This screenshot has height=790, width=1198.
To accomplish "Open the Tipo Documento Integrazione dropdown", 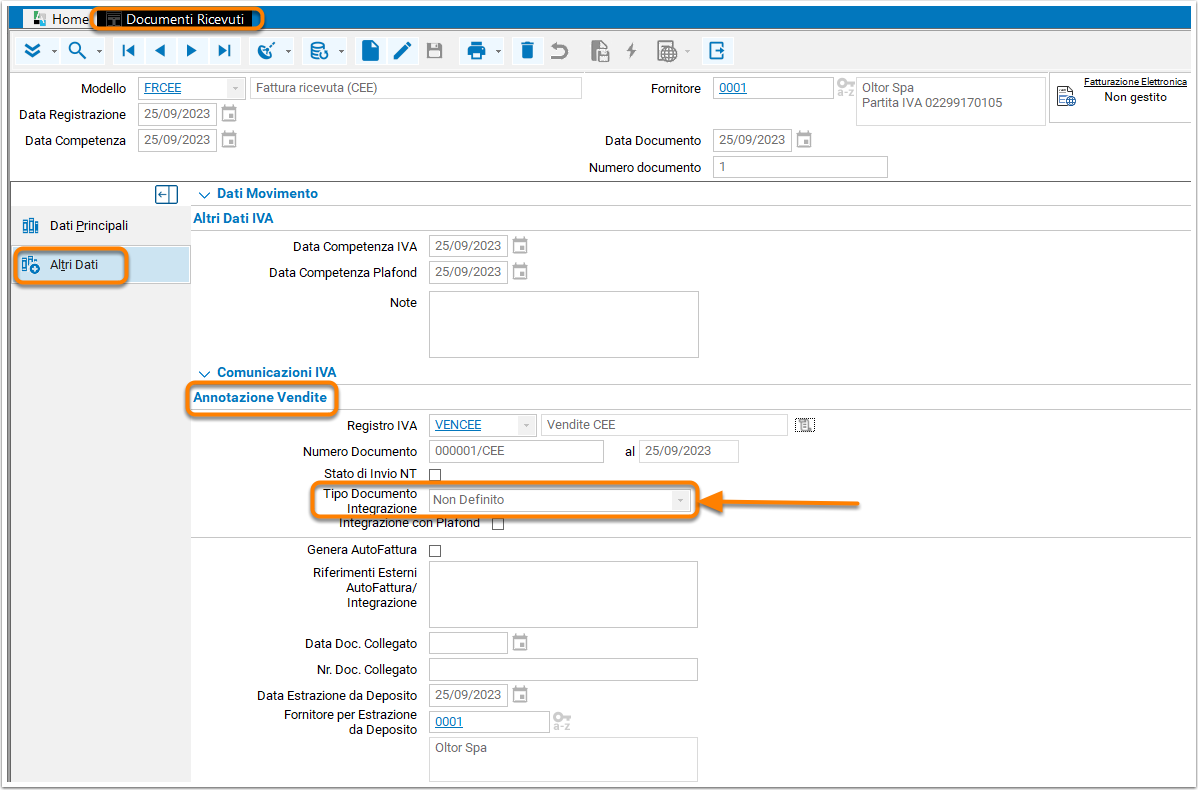I will tap(678, 500).
